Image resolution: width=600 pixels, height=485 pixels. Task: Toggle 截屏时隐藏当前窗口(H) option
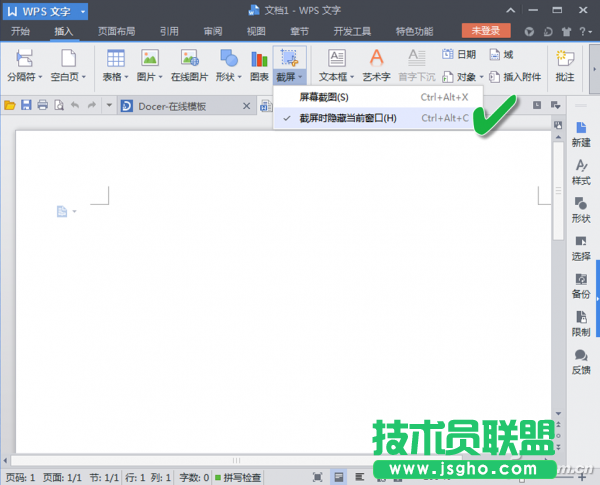(373, 118)
